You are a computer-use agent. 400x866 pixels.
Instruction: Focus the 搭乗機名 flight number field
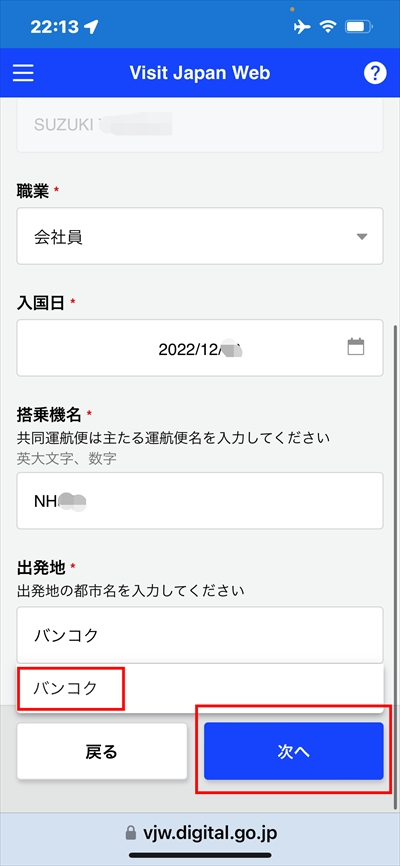(200, 500)
